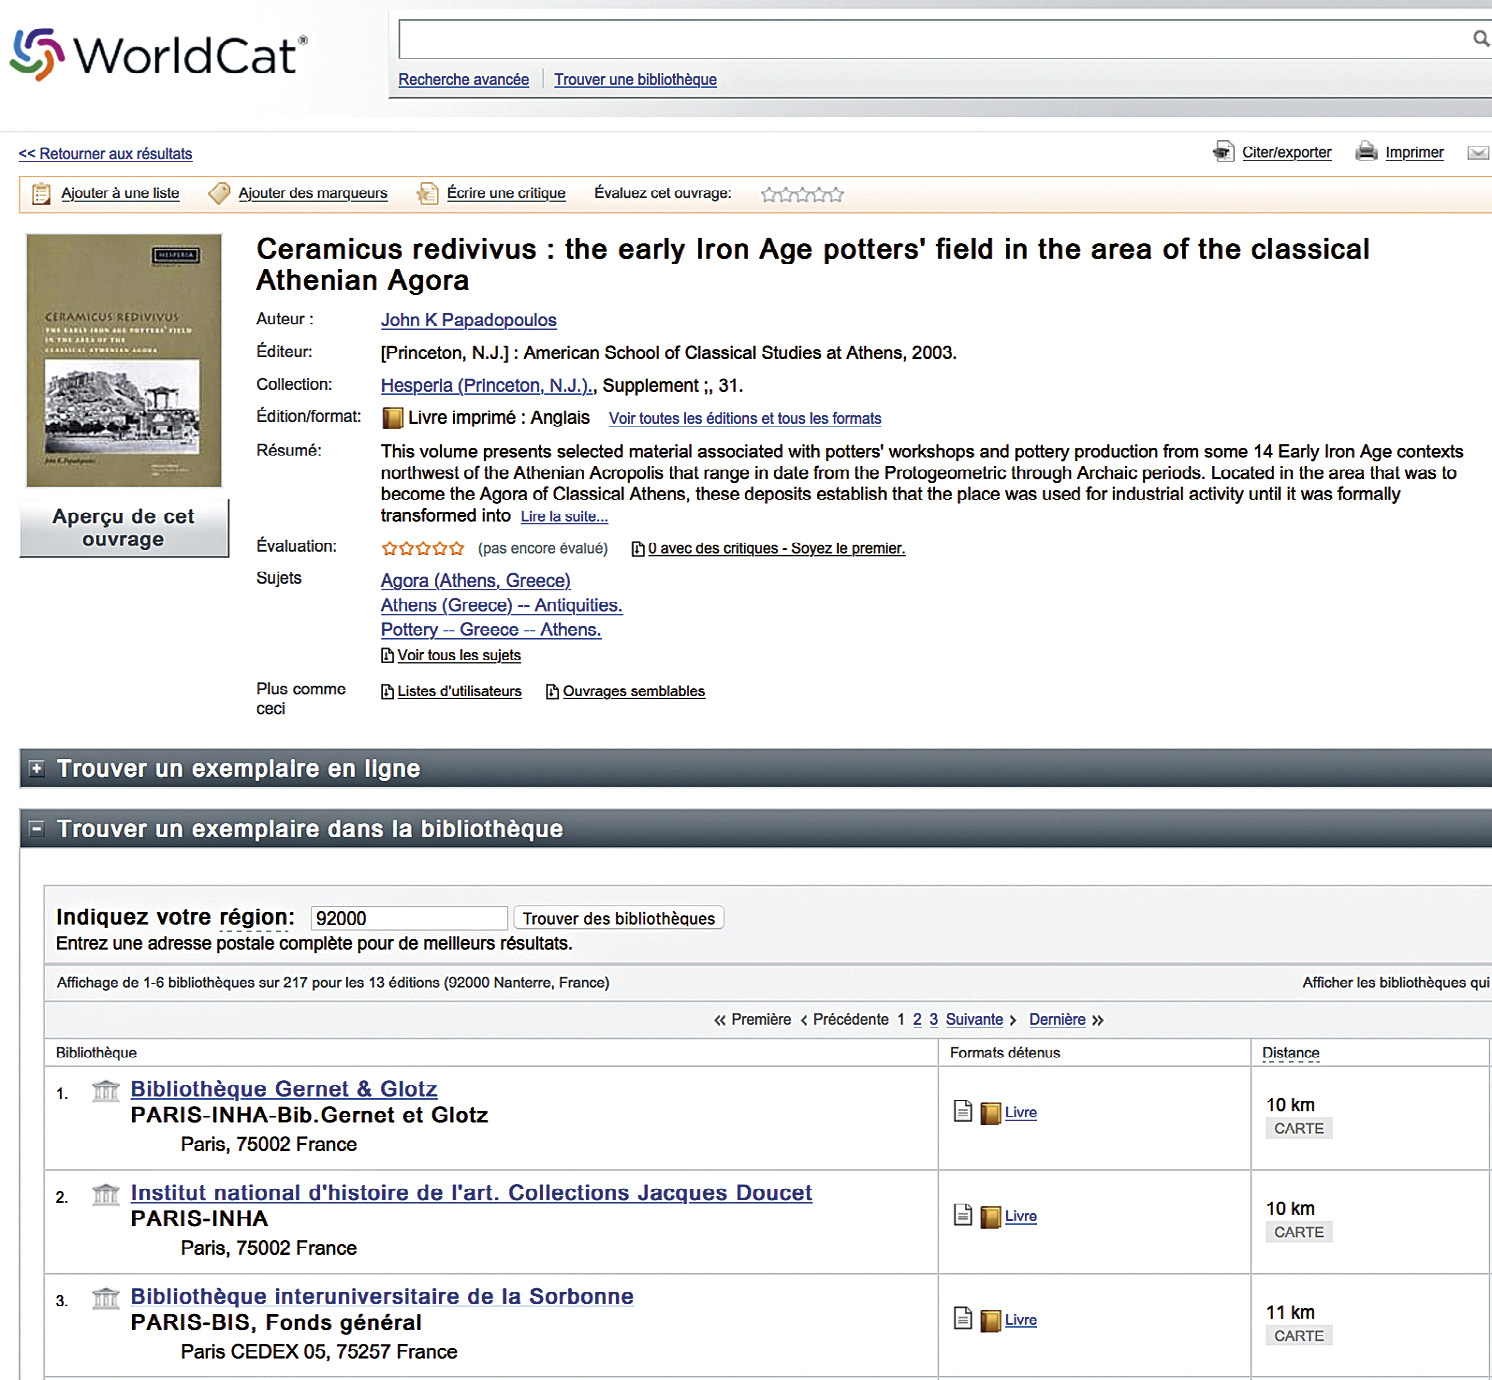1492x1380 pixels.
Task: Click CARTE button for the Sorbonne row
Action: [1299, 1336]
